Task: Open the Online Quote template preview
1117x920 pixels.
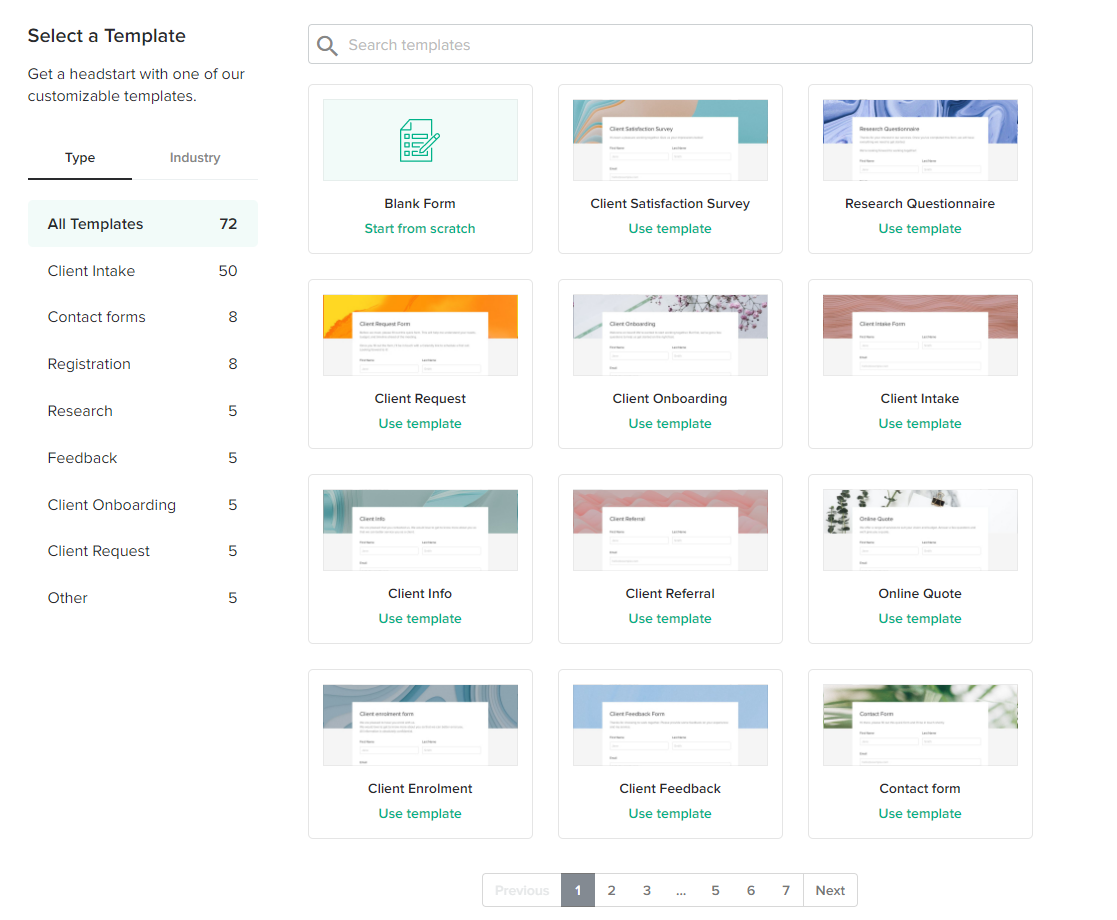Action: coord(920,530)
